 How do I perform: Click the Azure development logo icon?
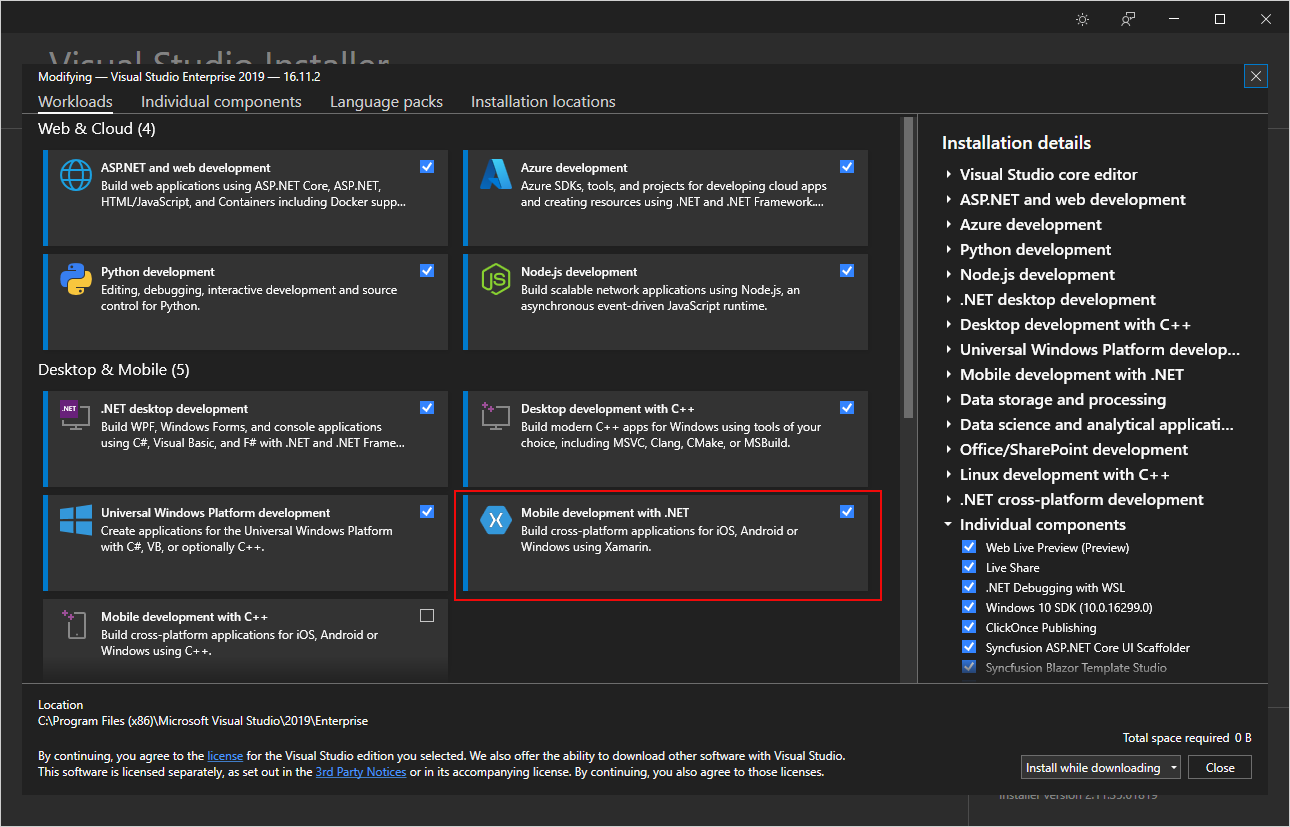click(x=496, y=175)
